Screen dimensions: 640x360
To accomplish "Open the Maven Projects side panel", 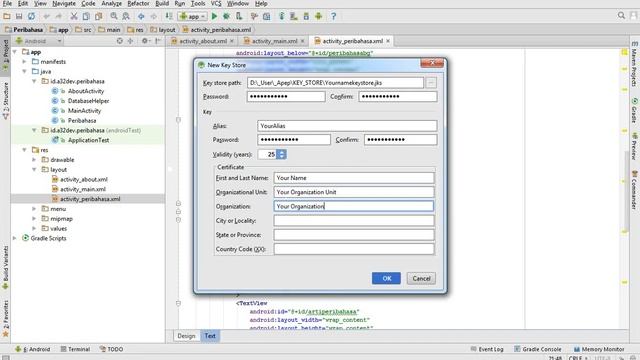I will [634, 64].
